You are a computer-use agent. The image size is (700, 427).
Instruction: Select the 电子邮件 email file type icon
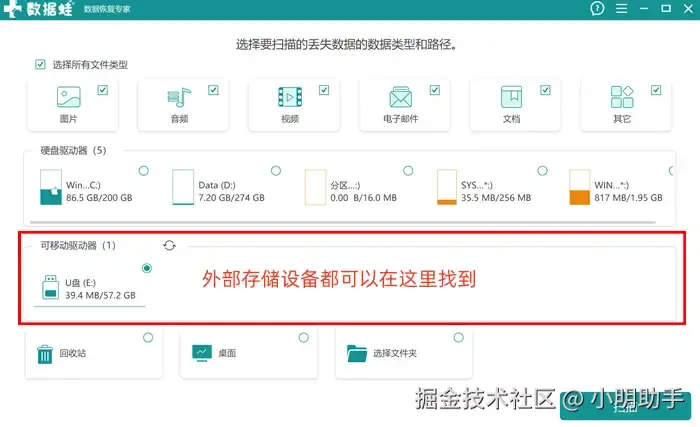(x=400, y=97)
